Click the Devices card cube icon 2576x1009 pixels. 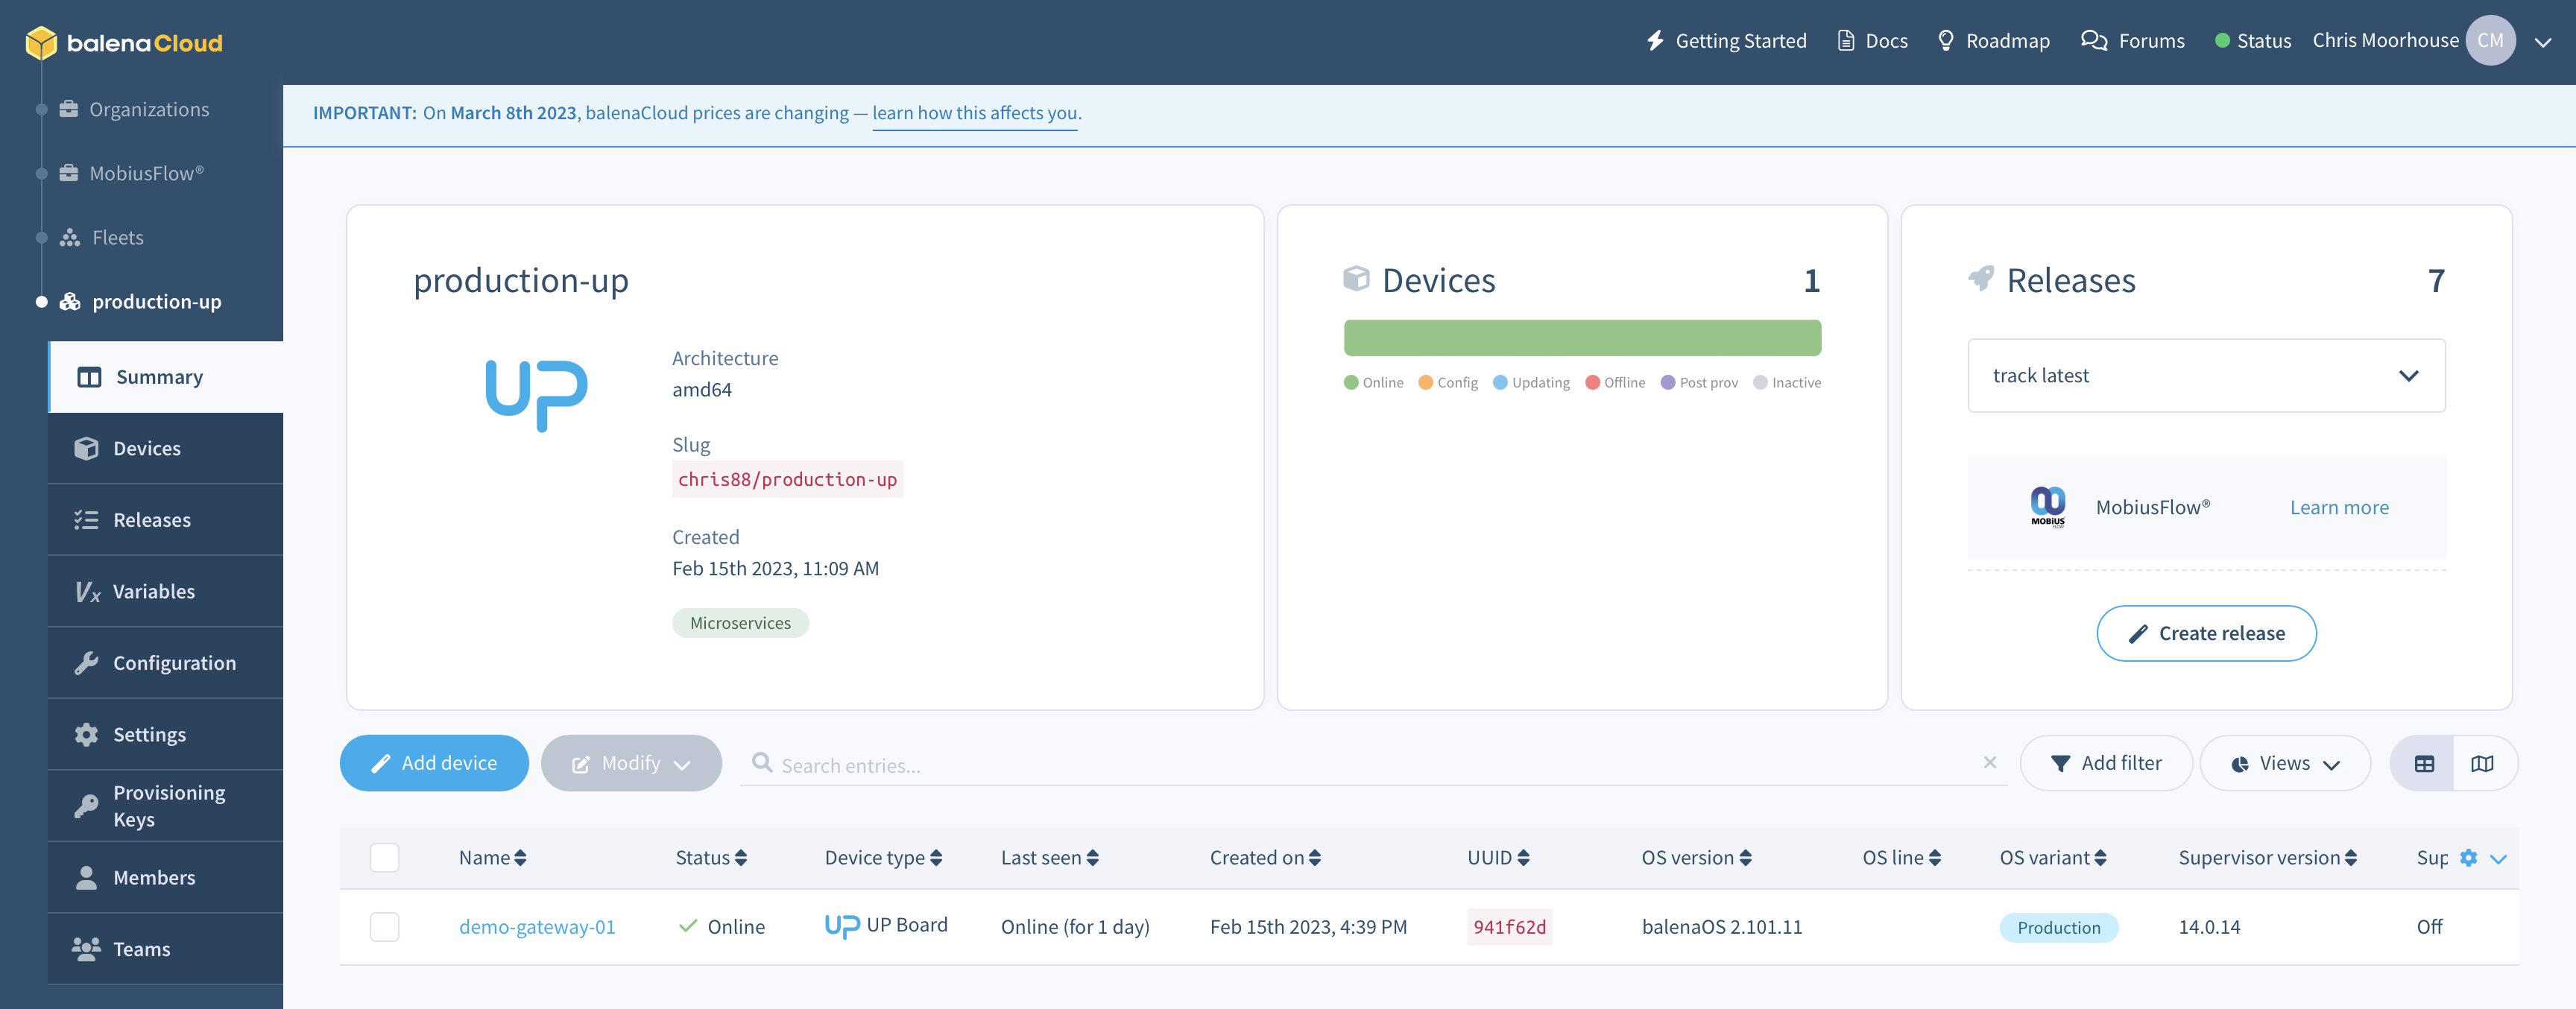click(x=1356, y=279)
